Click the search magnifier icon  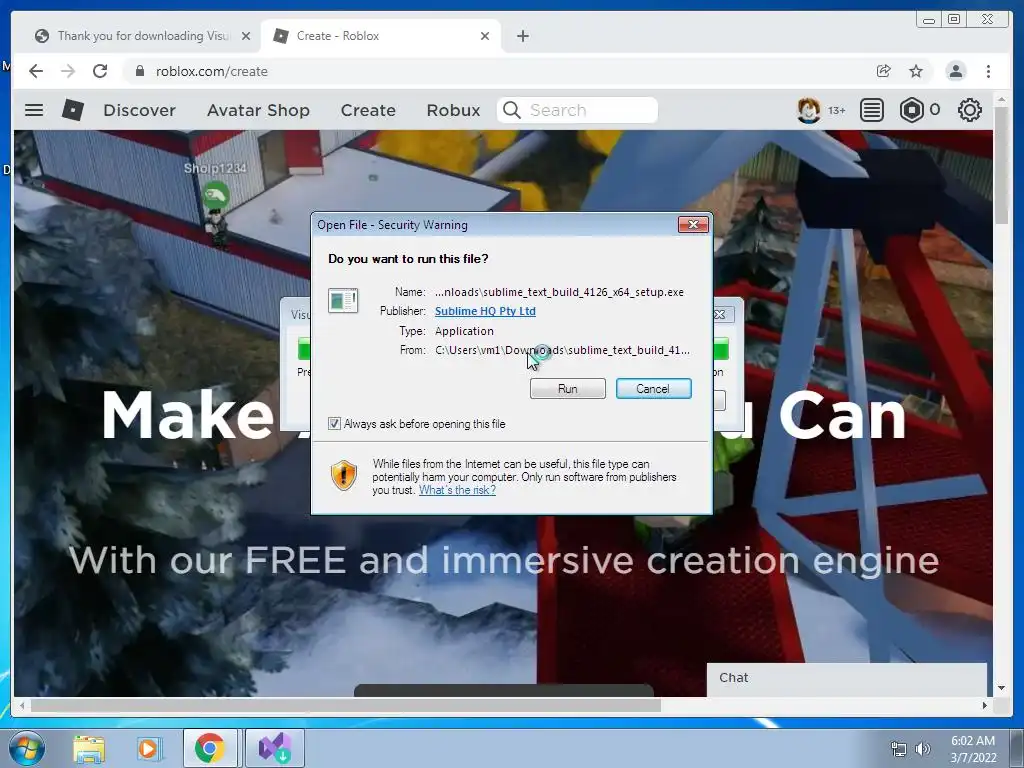click(x=512, y=110)
